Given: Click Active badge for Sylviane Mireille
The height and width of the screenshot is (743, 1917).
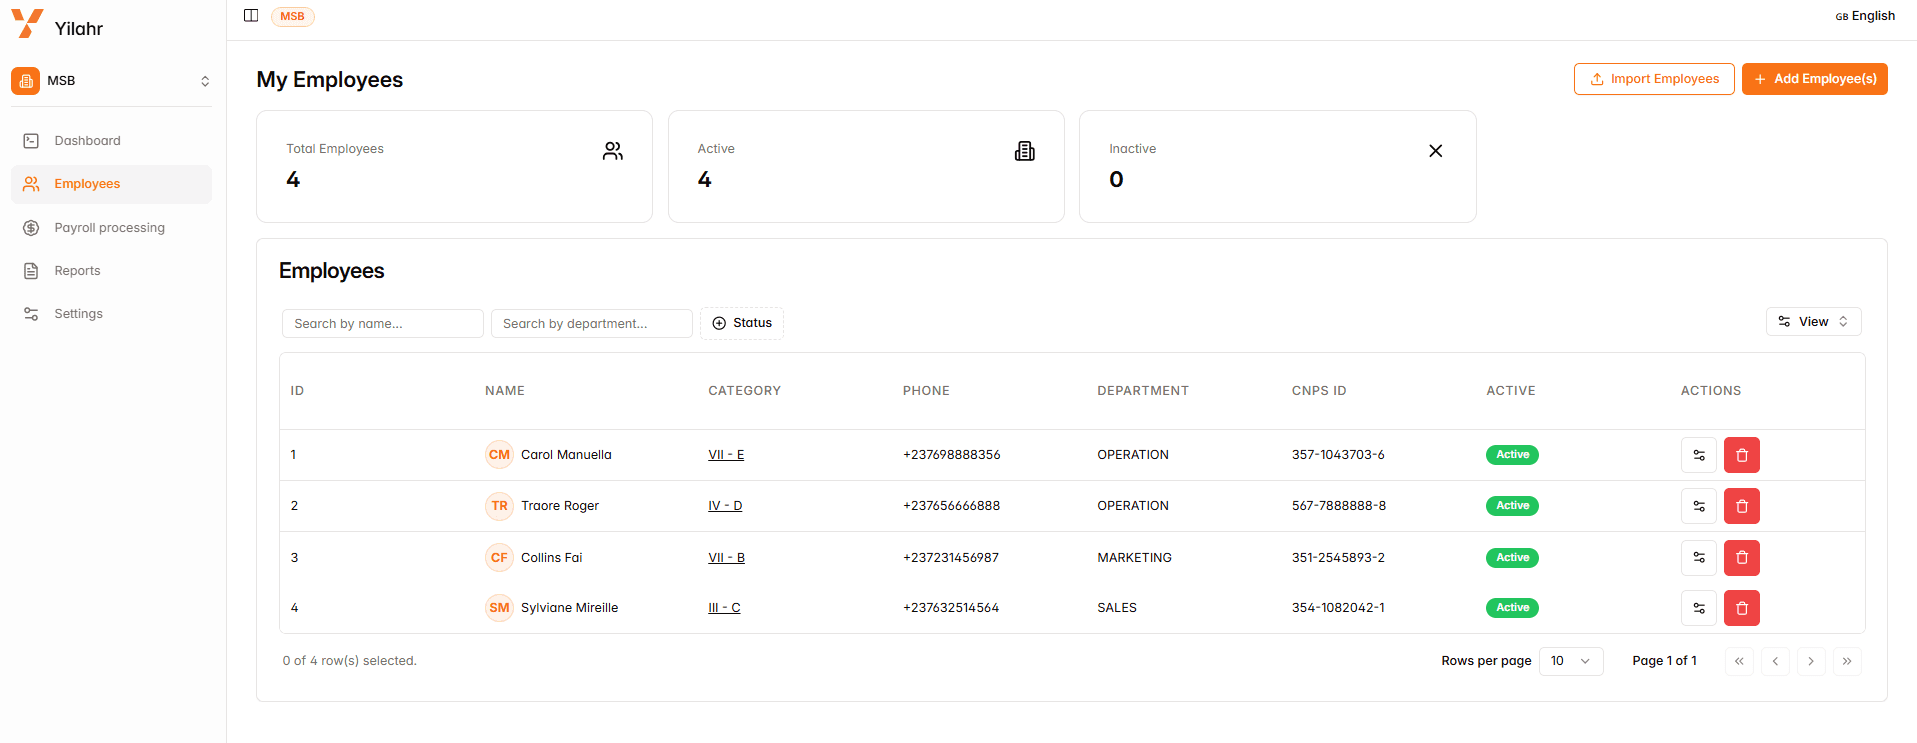Looking at the screenshot, I should (x=1512, y=608).
